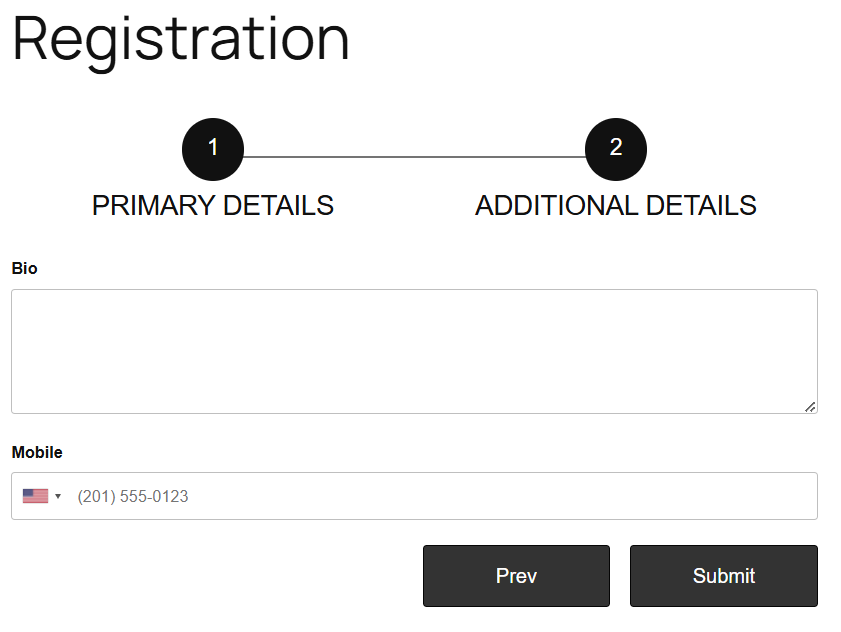This screenshot has height=632, width=841.
Task: Open the country code dropdown arrow
Action: click(58, 497)
